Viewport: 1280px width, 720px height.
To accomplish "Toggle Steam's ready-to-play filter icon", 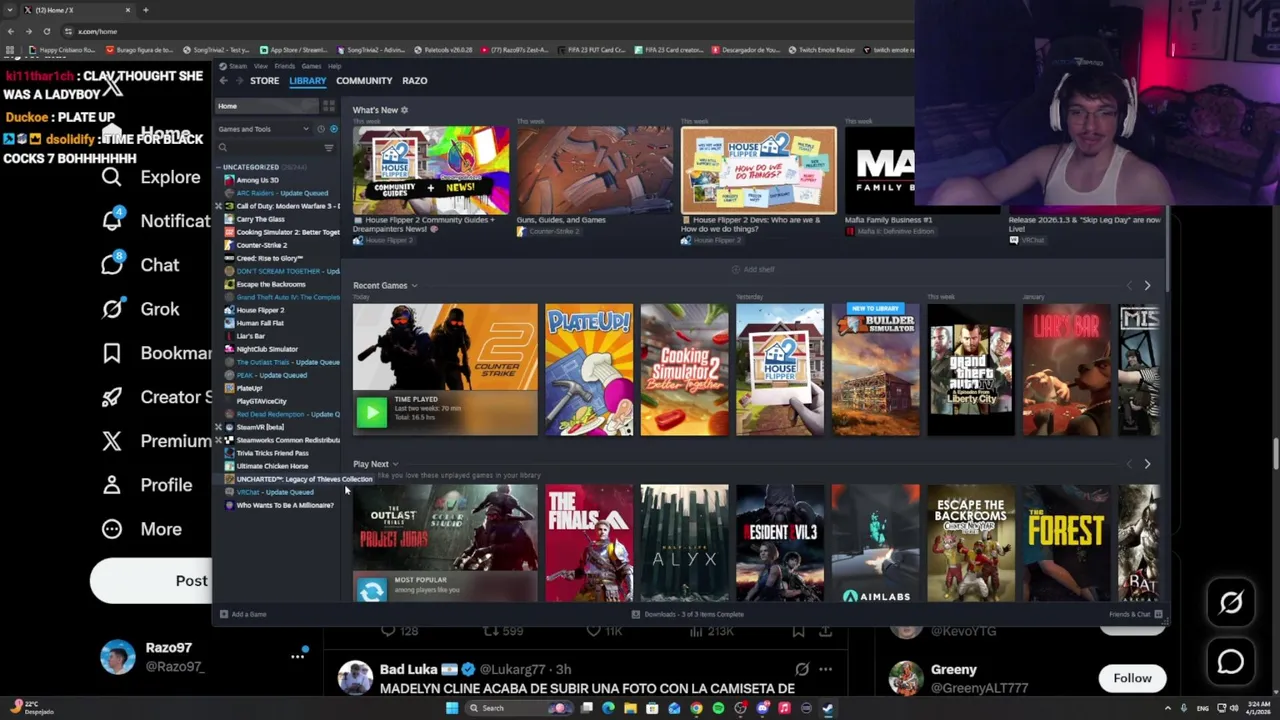I will 333,129.
